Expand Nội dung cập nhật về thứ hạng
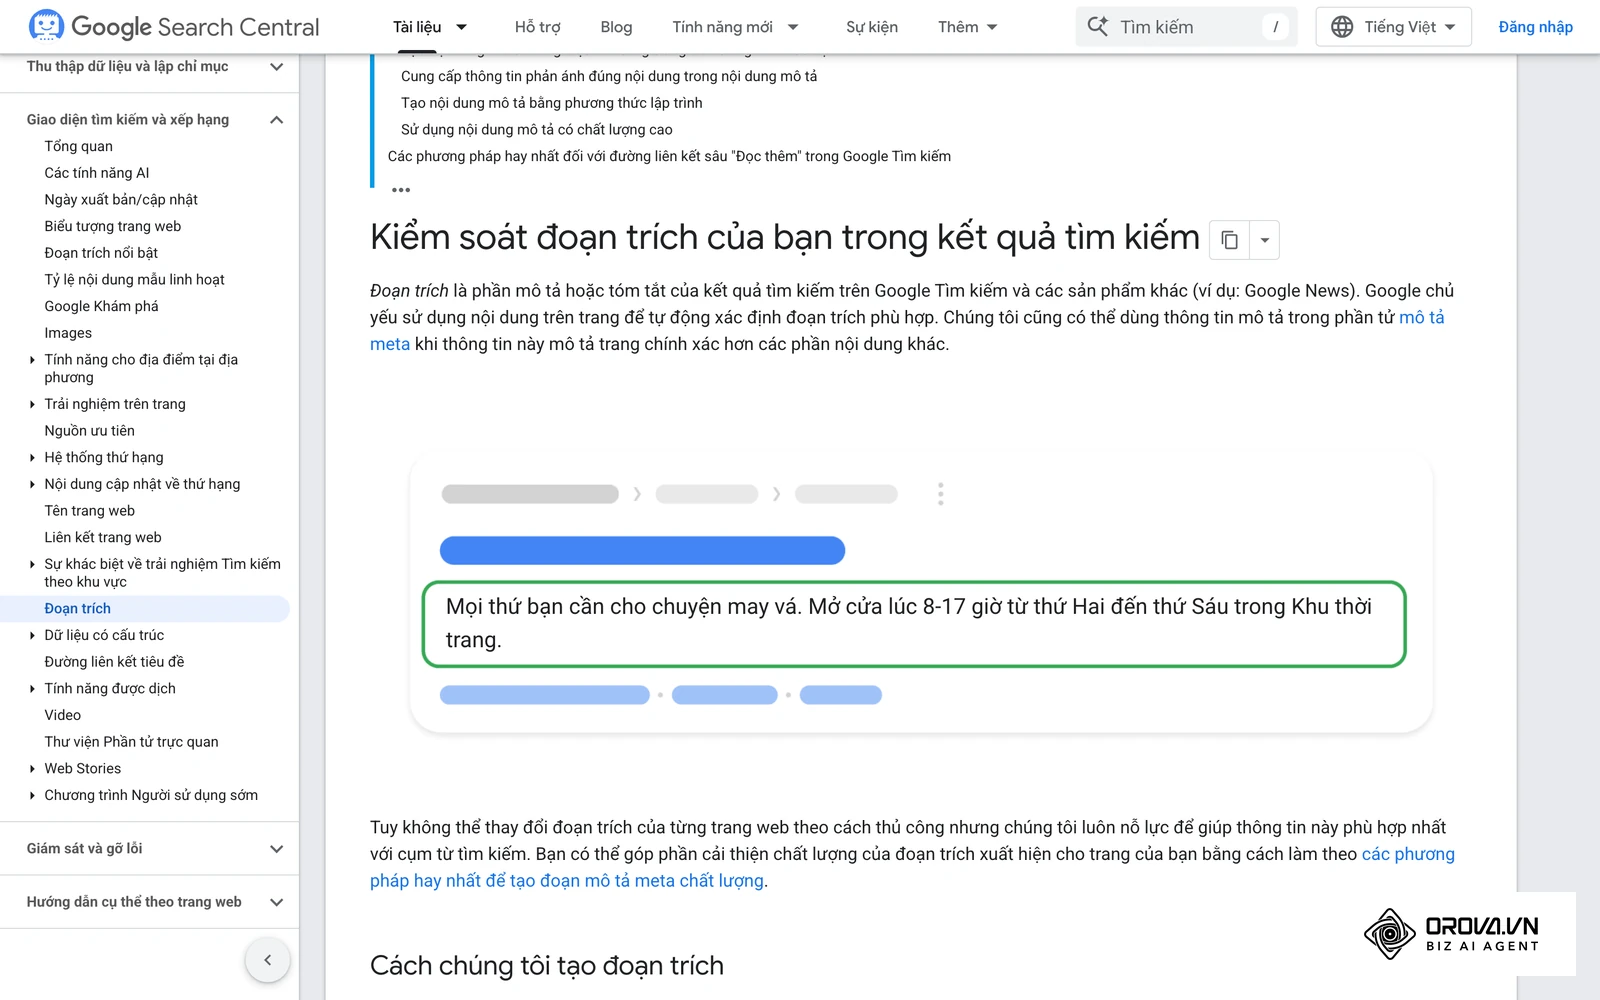Image resolution: width=1600 pixels, height=1000 pixels. coord(32,484)
